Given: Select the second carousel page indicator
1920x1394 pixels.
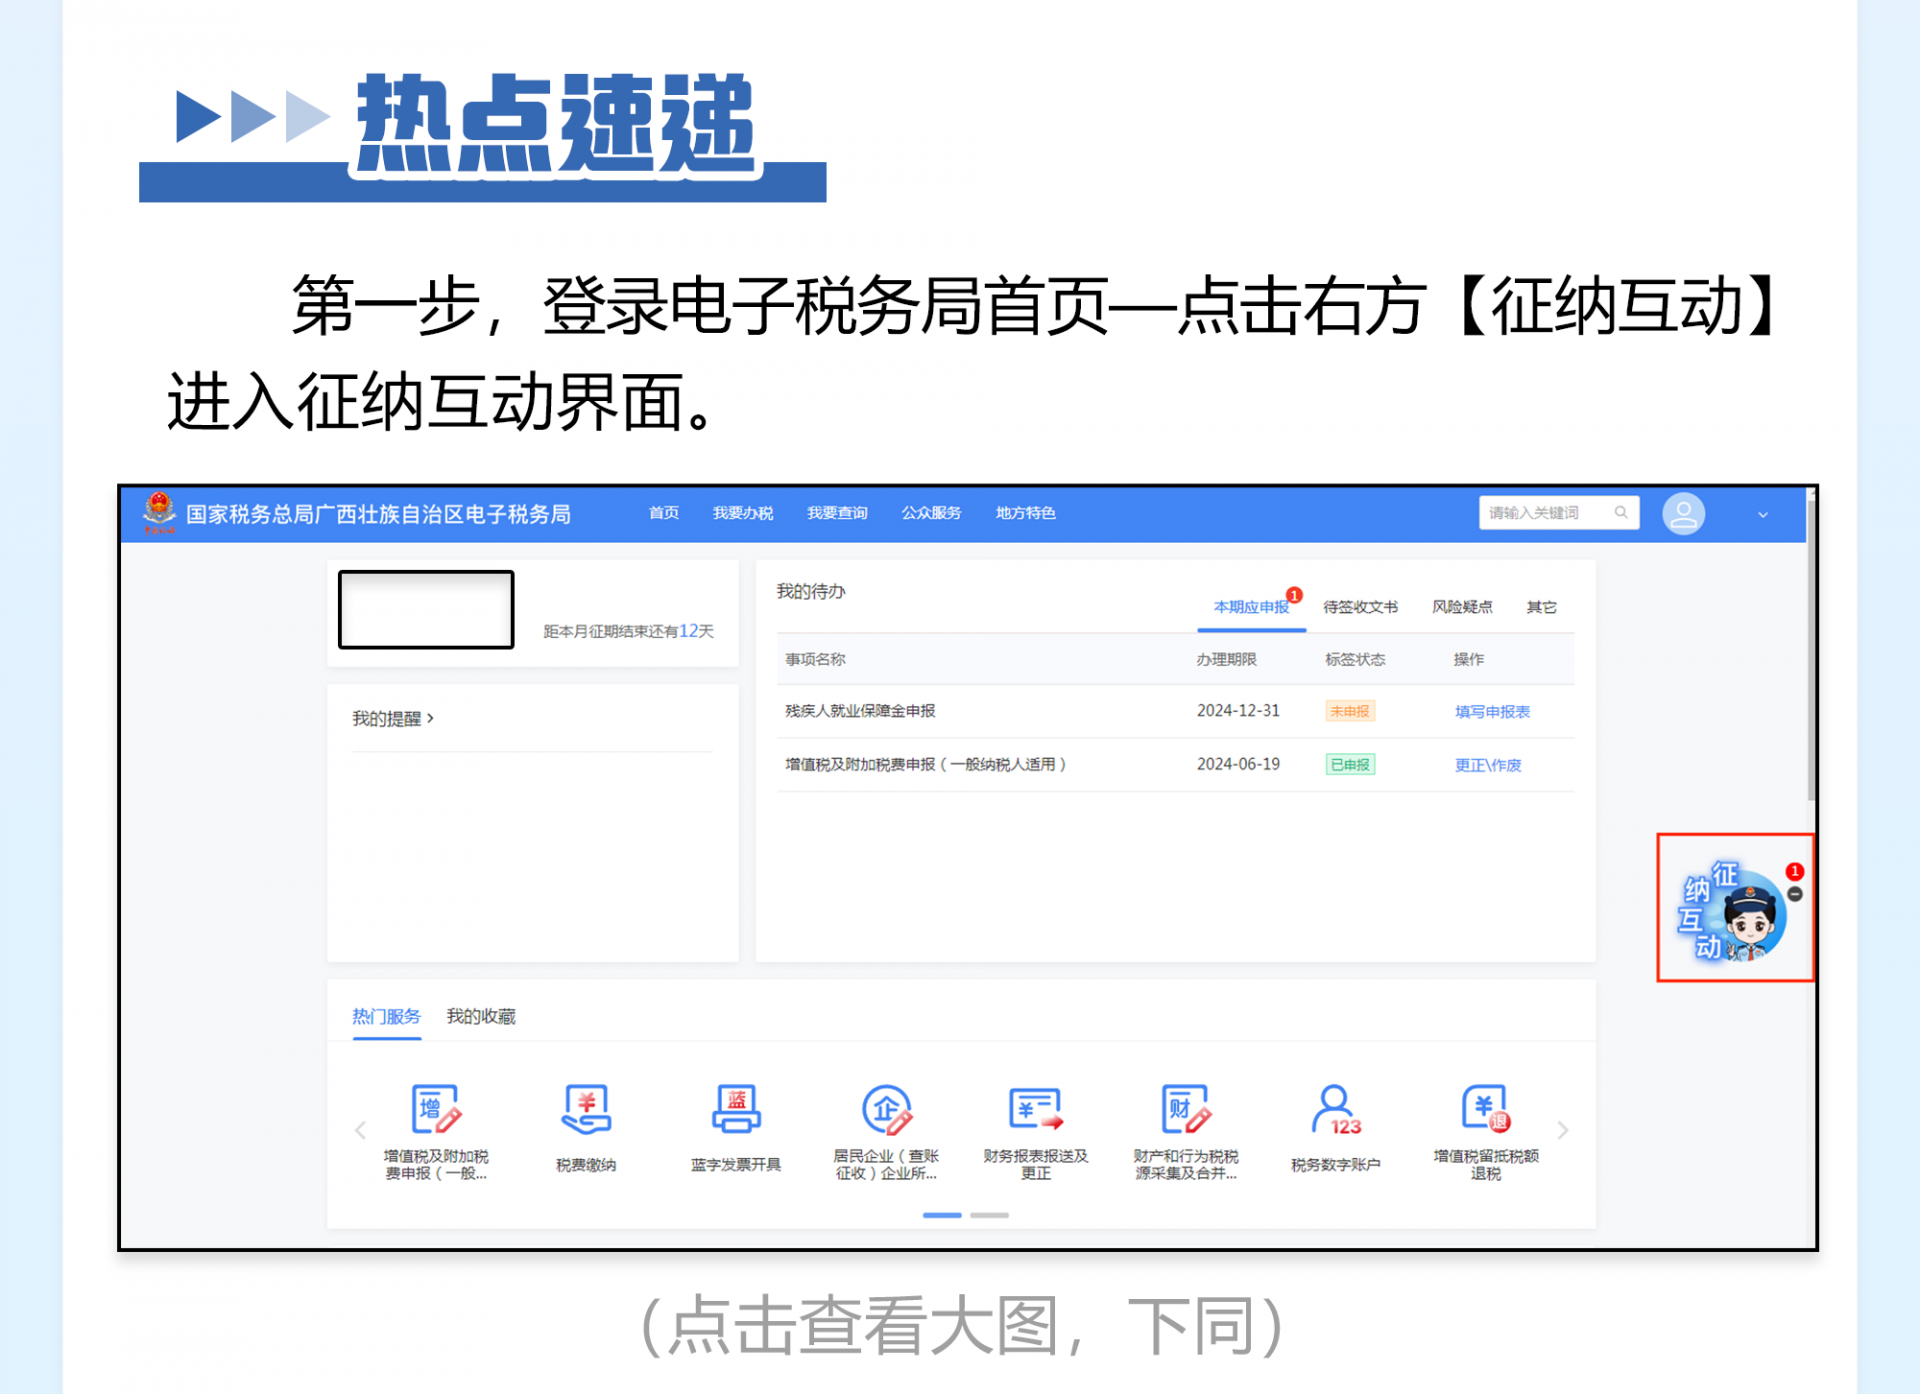Looking at the screenshot, I should click(x=989, y=1215).
